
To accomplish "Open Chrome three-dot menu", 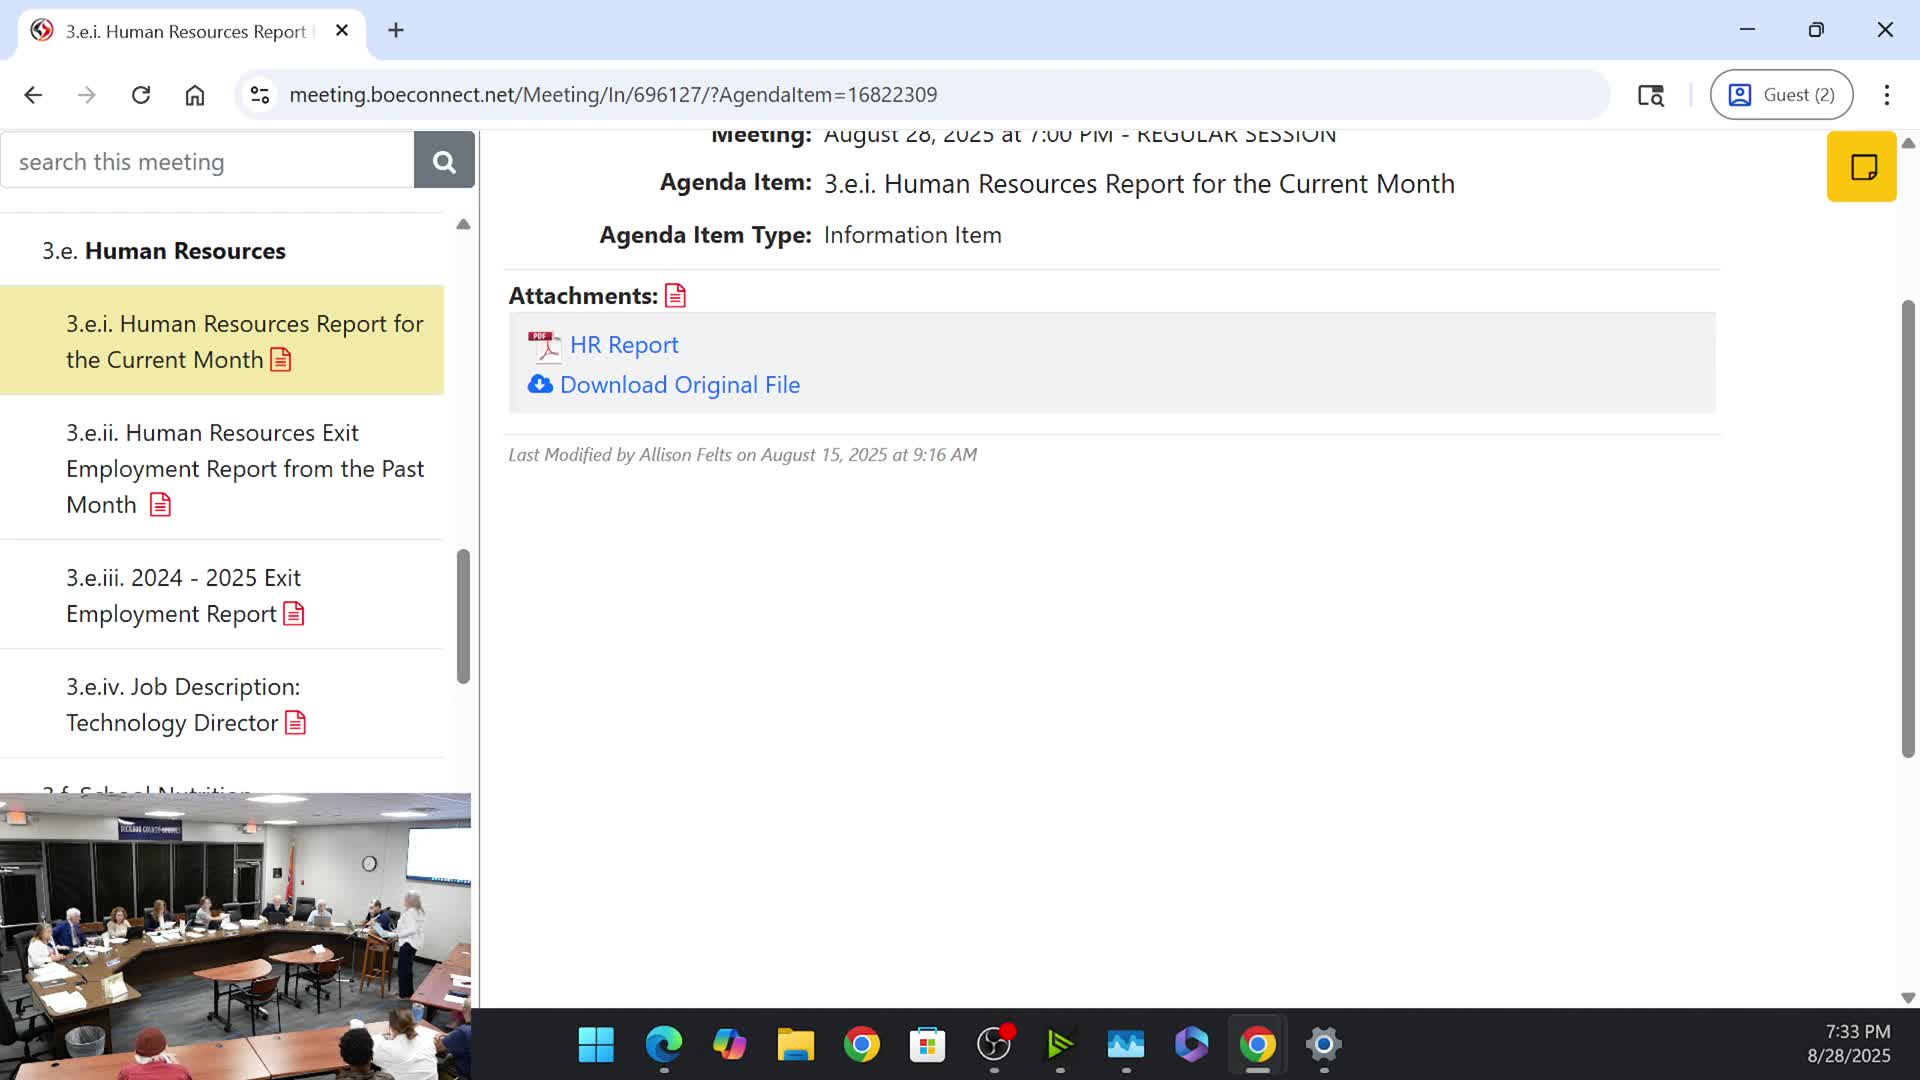I will pos(1886,95).
